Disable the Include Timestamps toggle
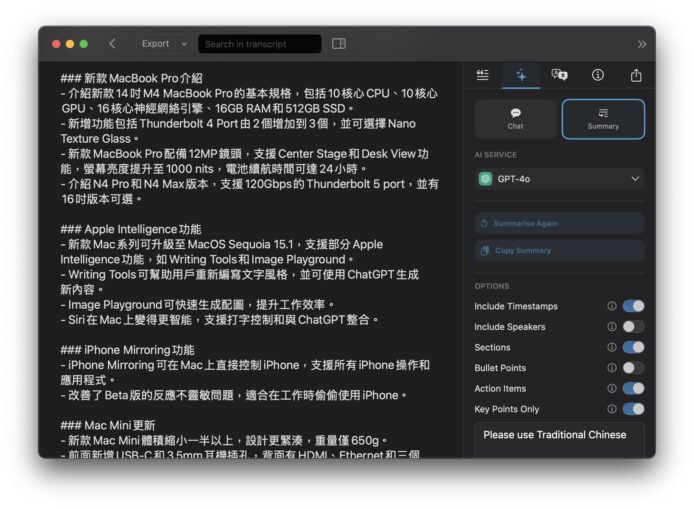 [x=633, y=306]
